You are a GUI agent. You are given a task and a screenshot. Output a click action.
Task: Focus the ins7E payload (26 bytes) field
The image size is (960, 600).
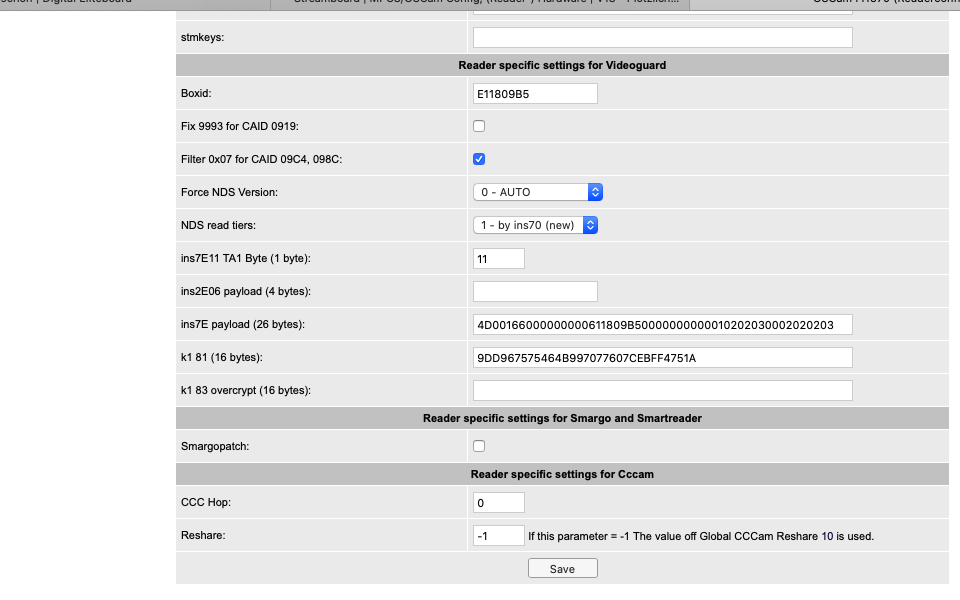click(662, 324)
